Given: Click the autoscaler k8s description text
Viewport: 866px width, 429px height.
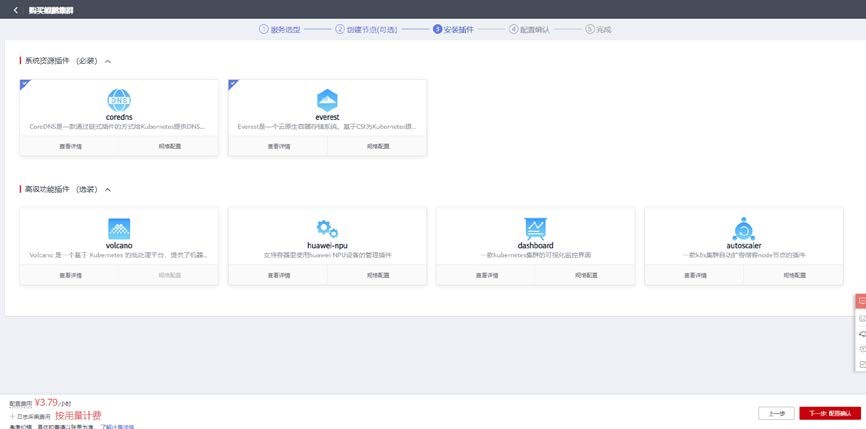Looking at the screenshot, I should tap(743, 255).
